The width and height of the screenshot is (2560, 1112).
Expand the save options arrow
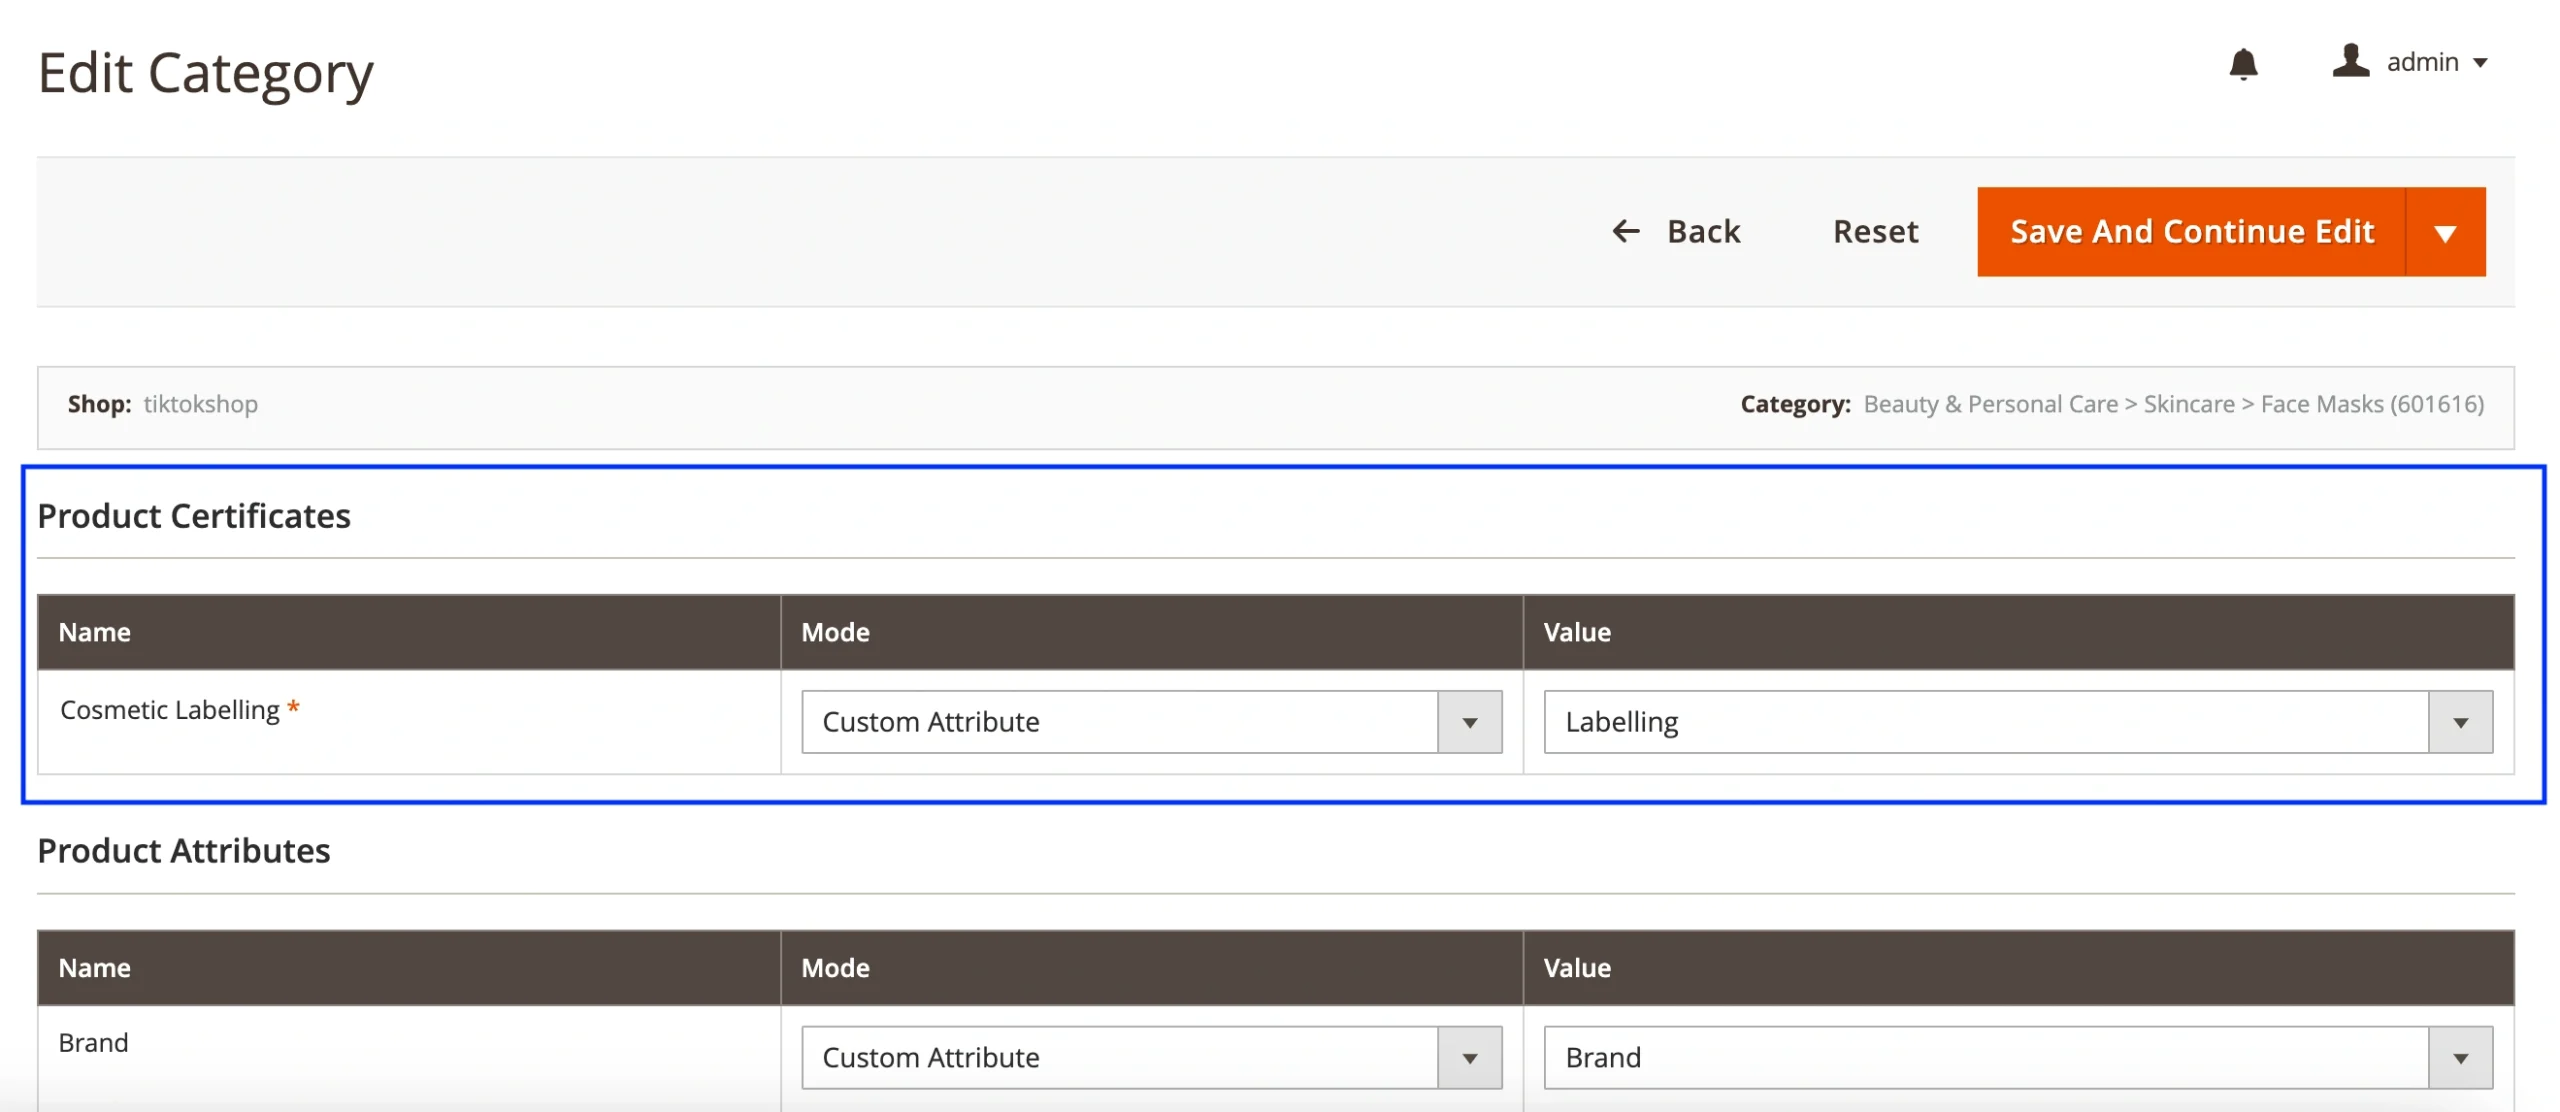coord(2444,233)
